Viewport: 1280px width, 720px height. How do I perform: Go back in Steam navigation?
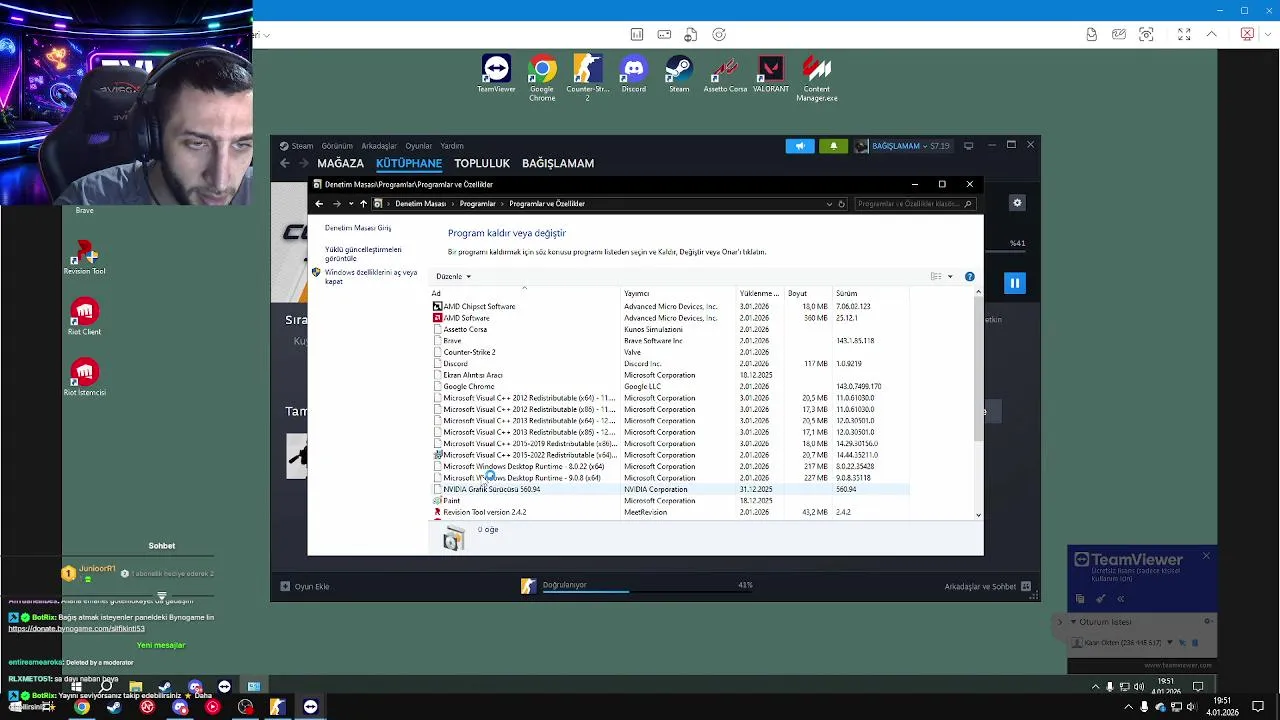285,163
